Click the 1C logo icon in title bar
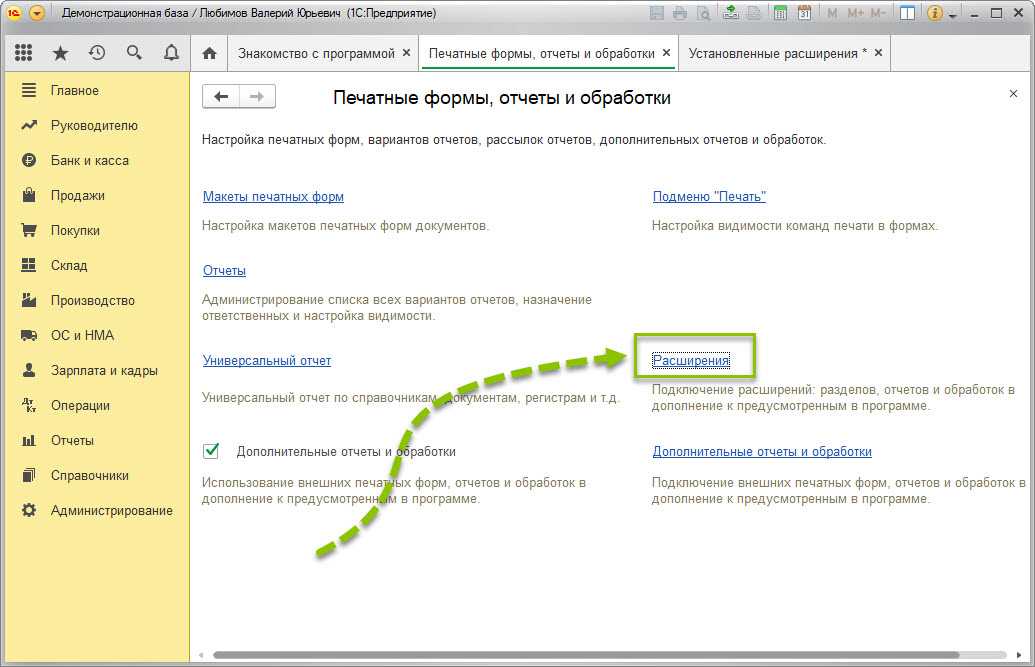The height and width of the screenshot is (667, 1035). (x=14, y=13)
